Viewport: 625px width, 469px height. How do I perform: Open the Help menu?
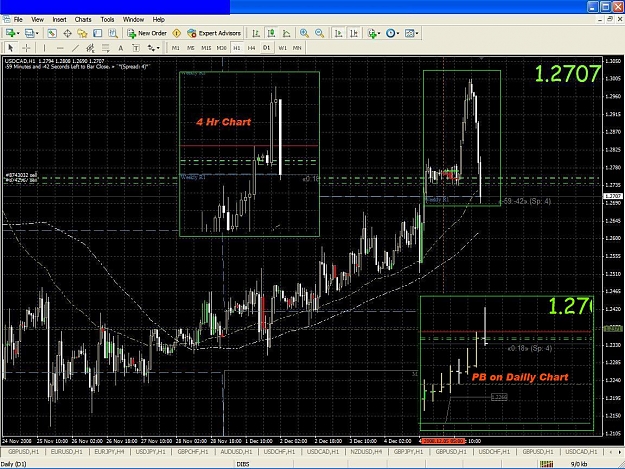[159, 20]
